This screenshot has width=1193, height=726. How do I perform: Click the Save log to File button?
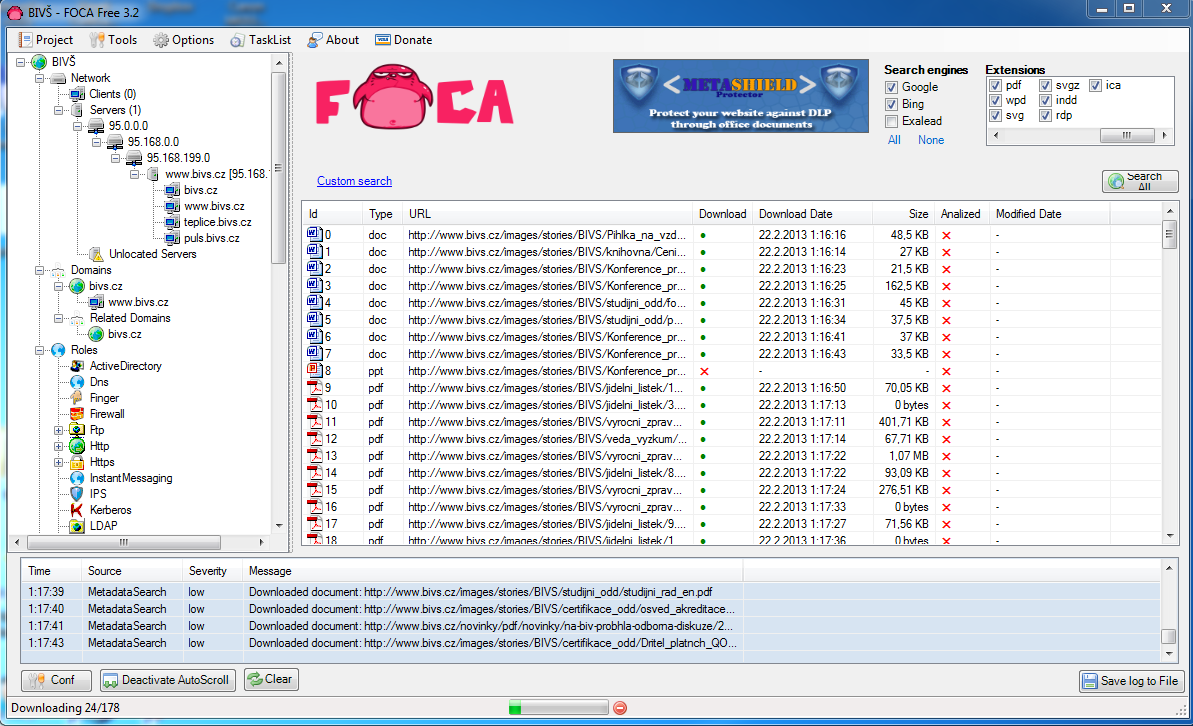[x=1131, y=681]
